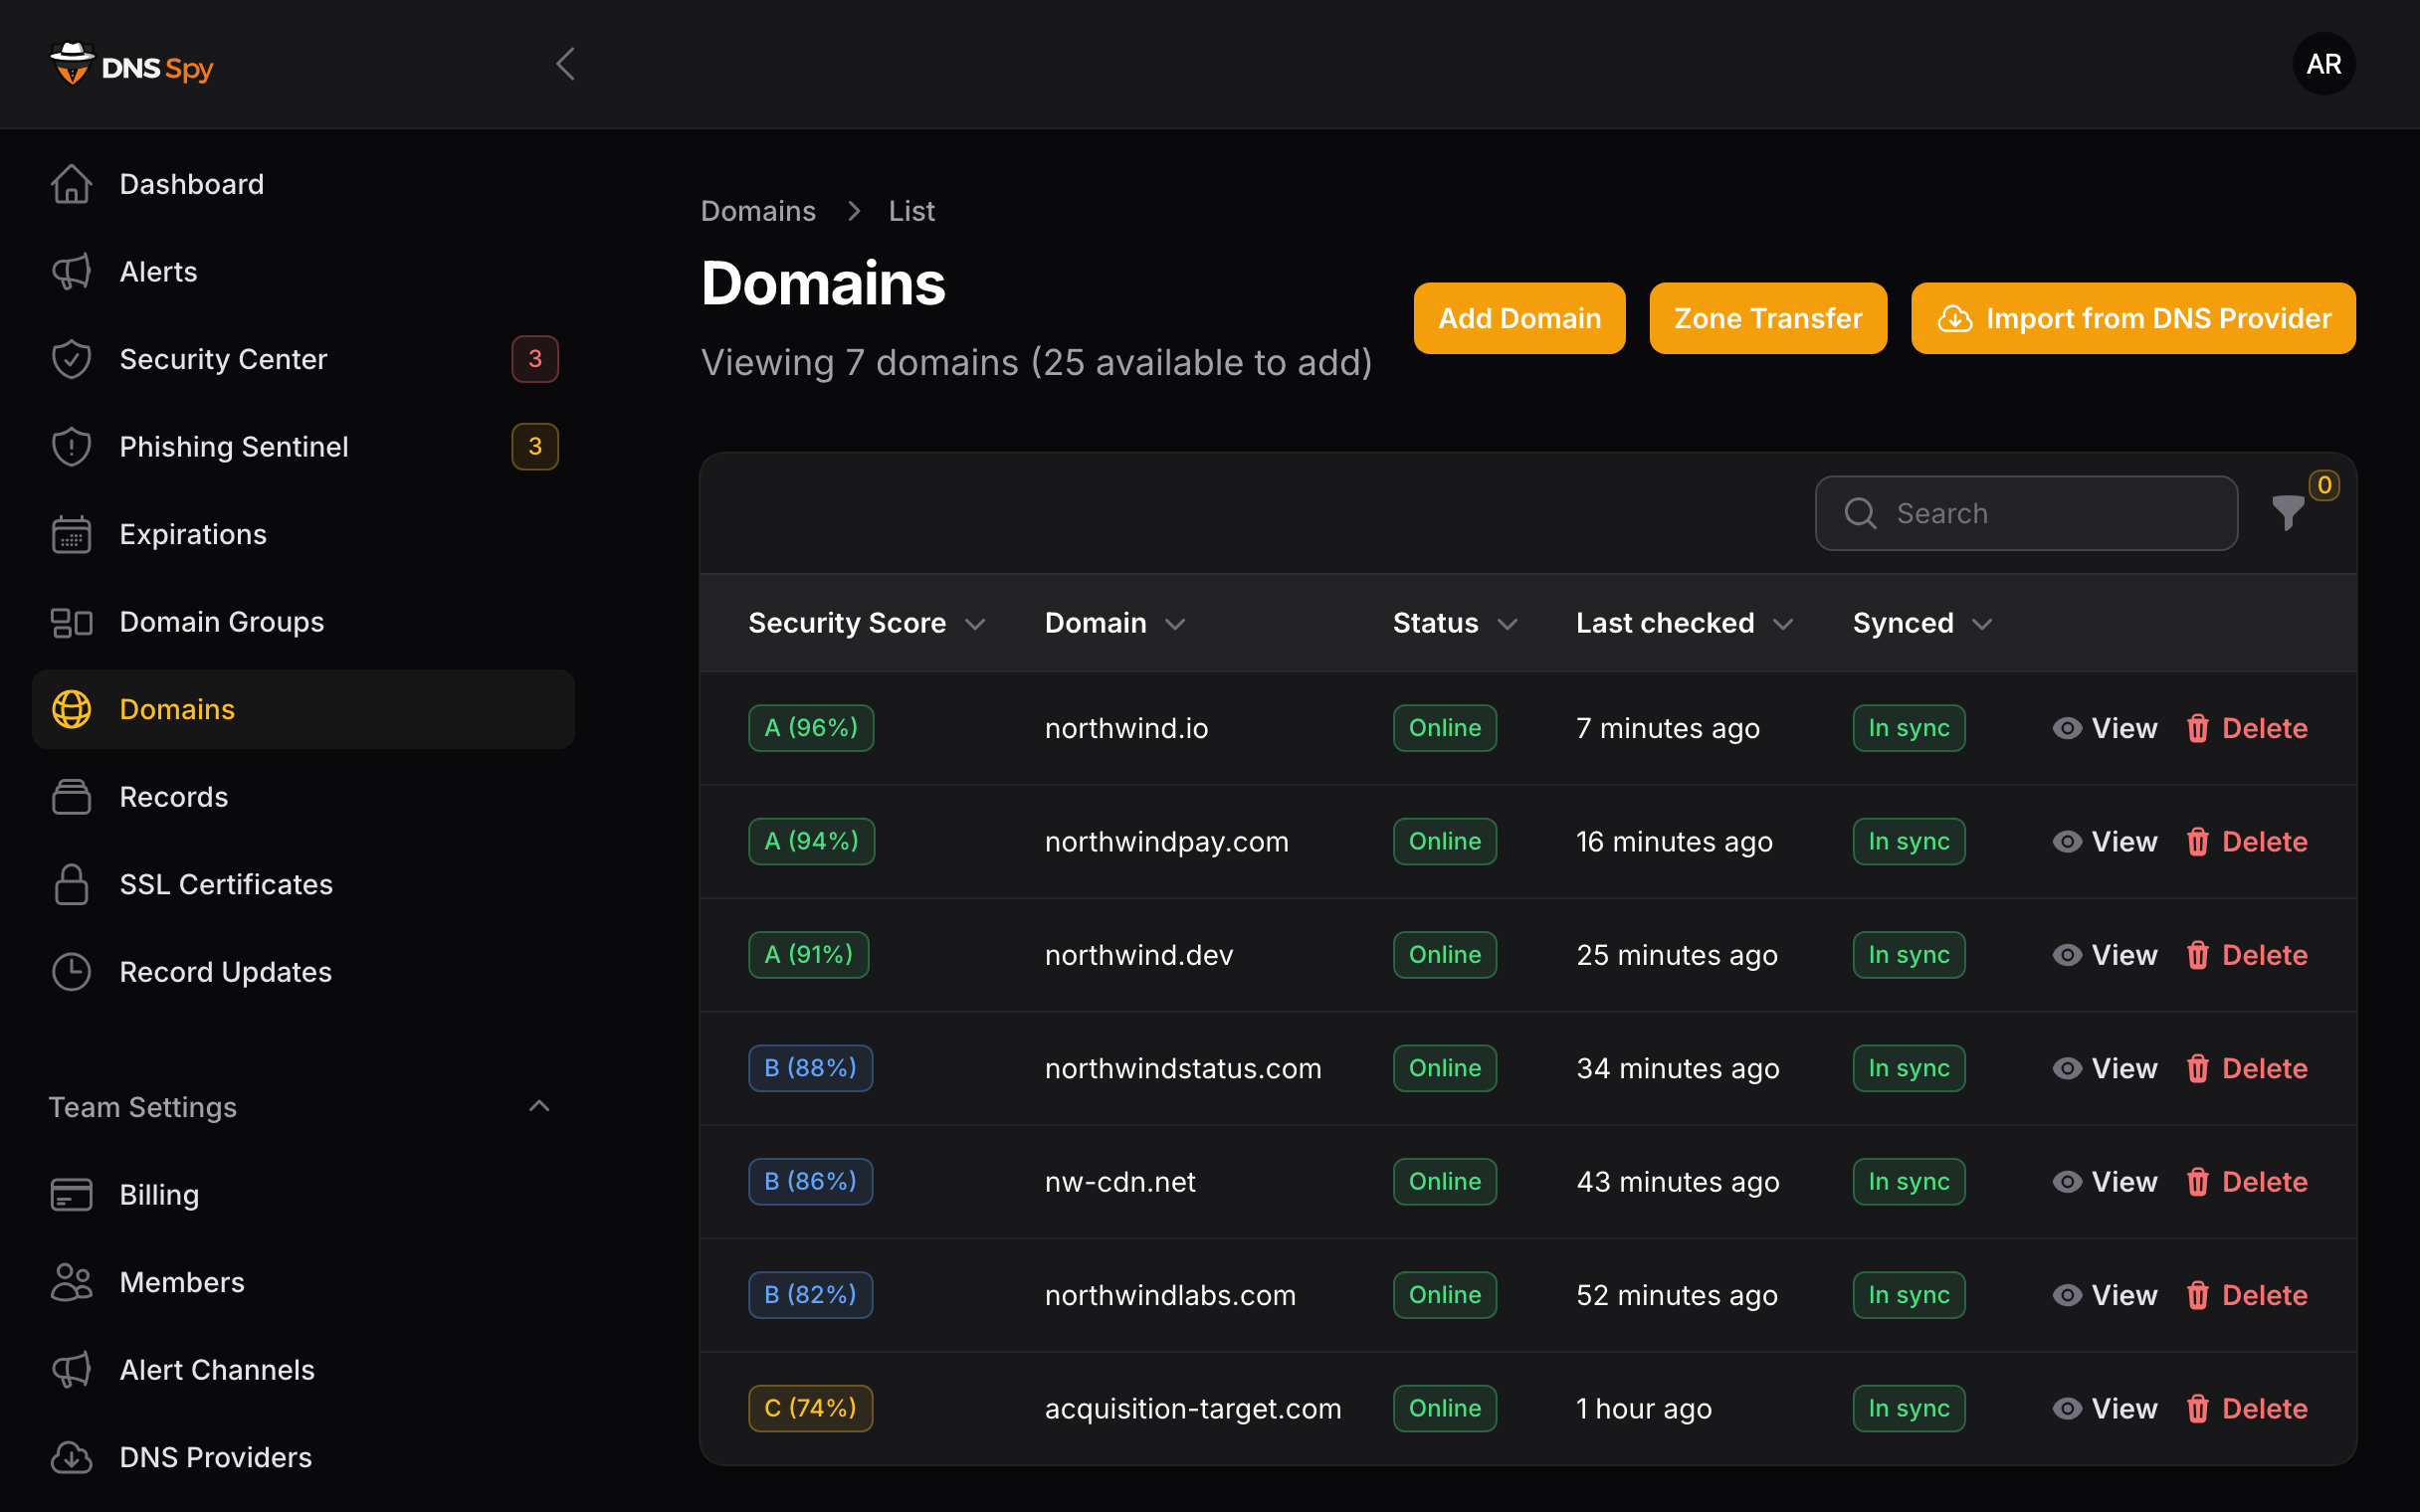Image resolution: width=2420 pixels, height=1512 pixels.
Task: Open the AR user avatar menu
Action: pyautogui.click(x=2323, y=64)
